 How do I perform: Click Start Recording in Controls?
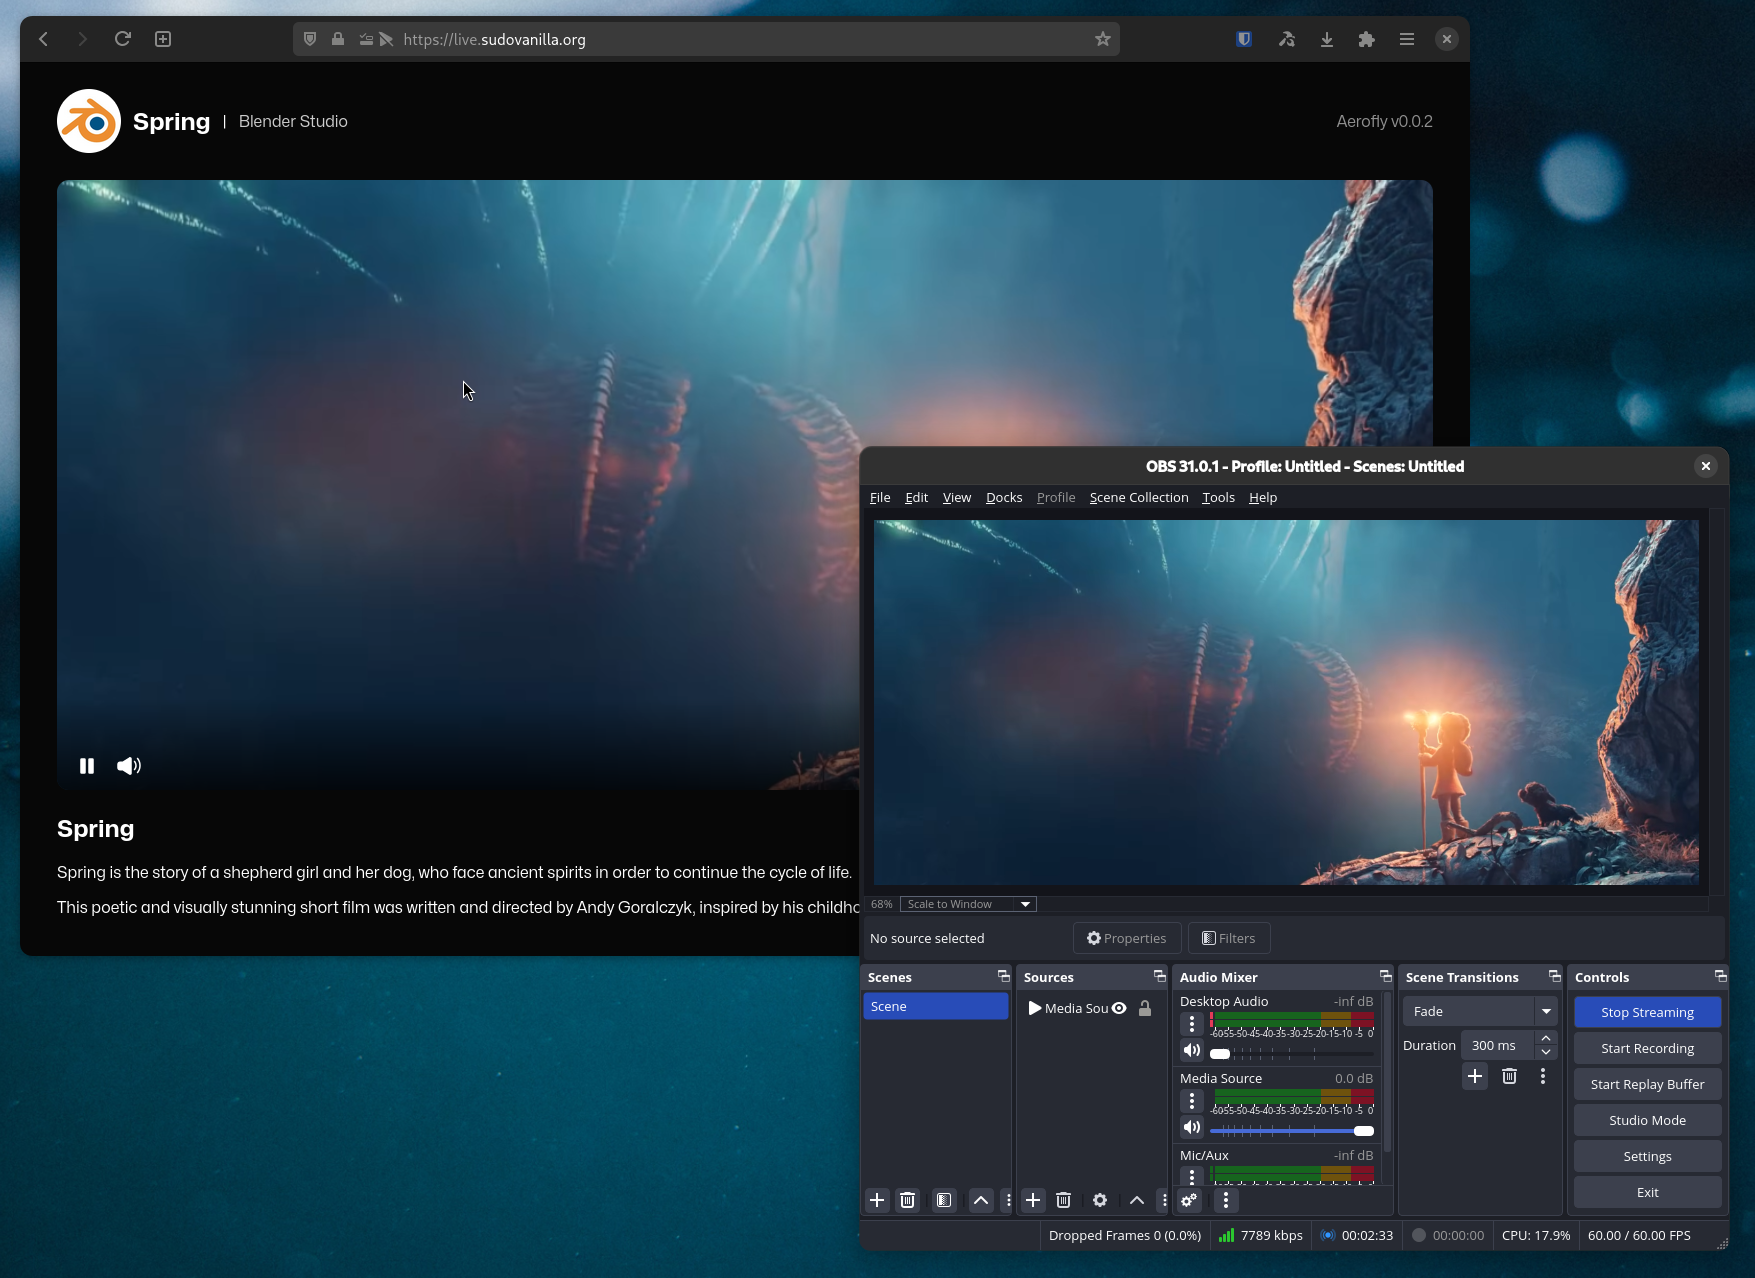pyautogui.click(x=1647, y=1048)
